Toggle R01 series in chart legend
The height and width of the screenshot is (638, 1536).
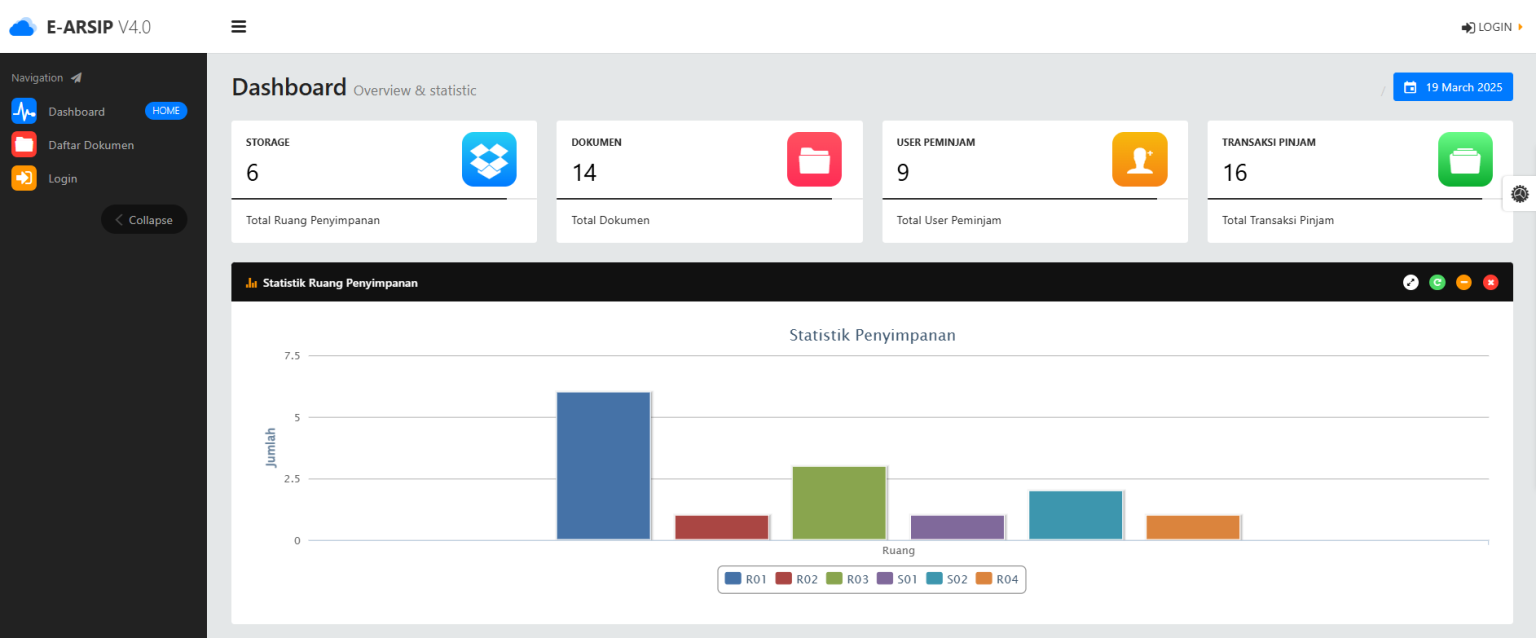click(746, 579)
